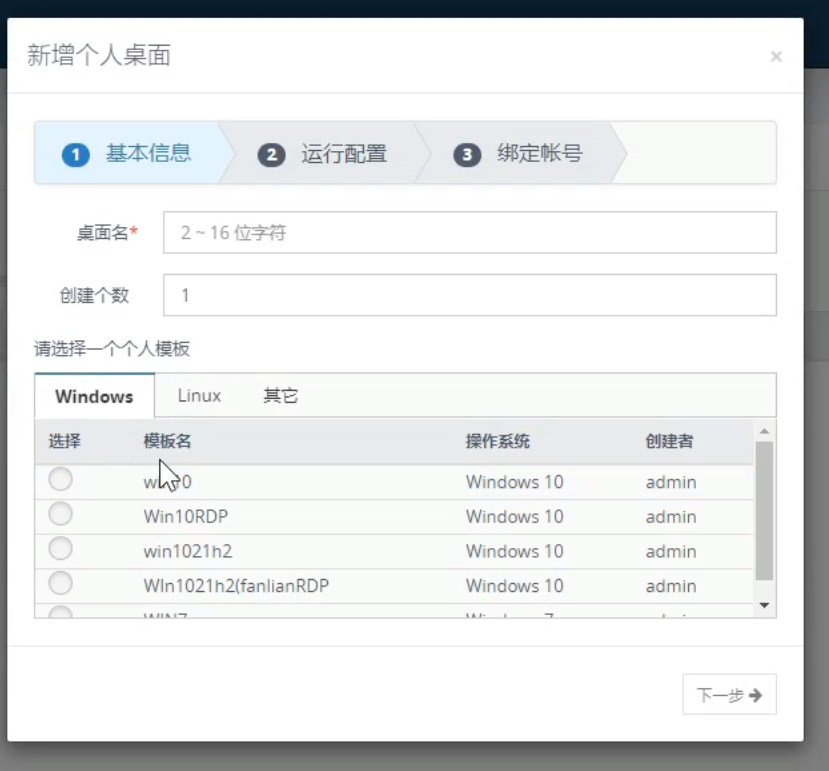This screenshot has height=771, width=829.
Task: Go to step 2 运行配置
Action: 323,154
